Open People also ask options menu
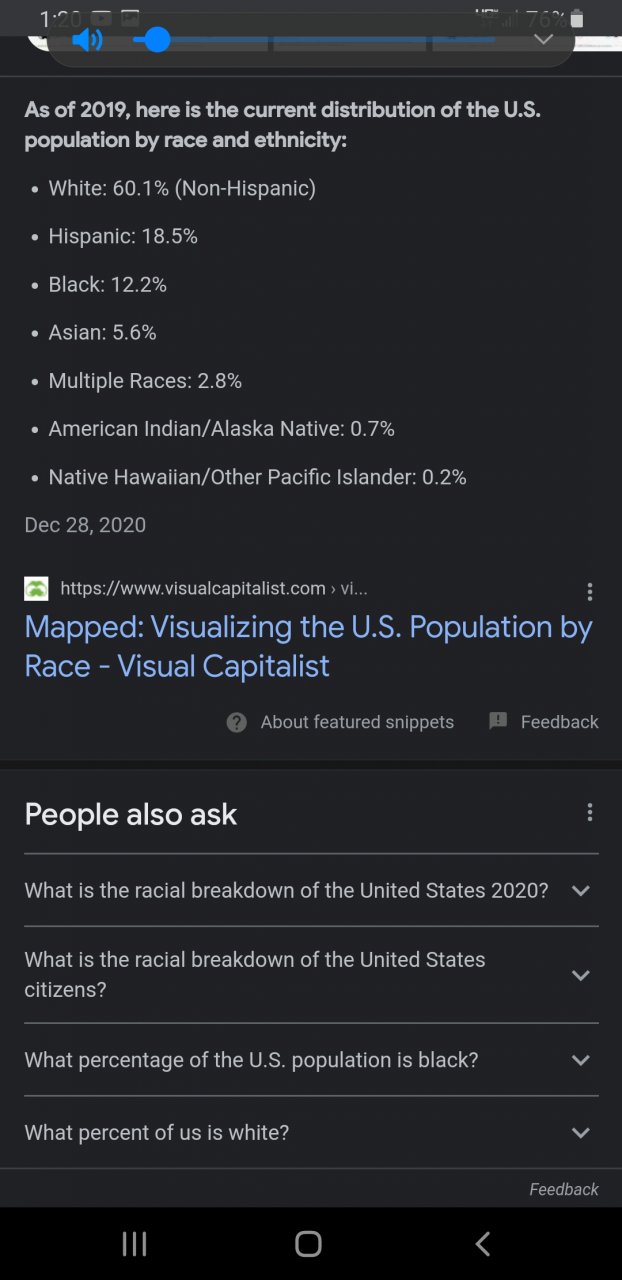Screen dimensions: 622x1280 click(x=590, y=812)
